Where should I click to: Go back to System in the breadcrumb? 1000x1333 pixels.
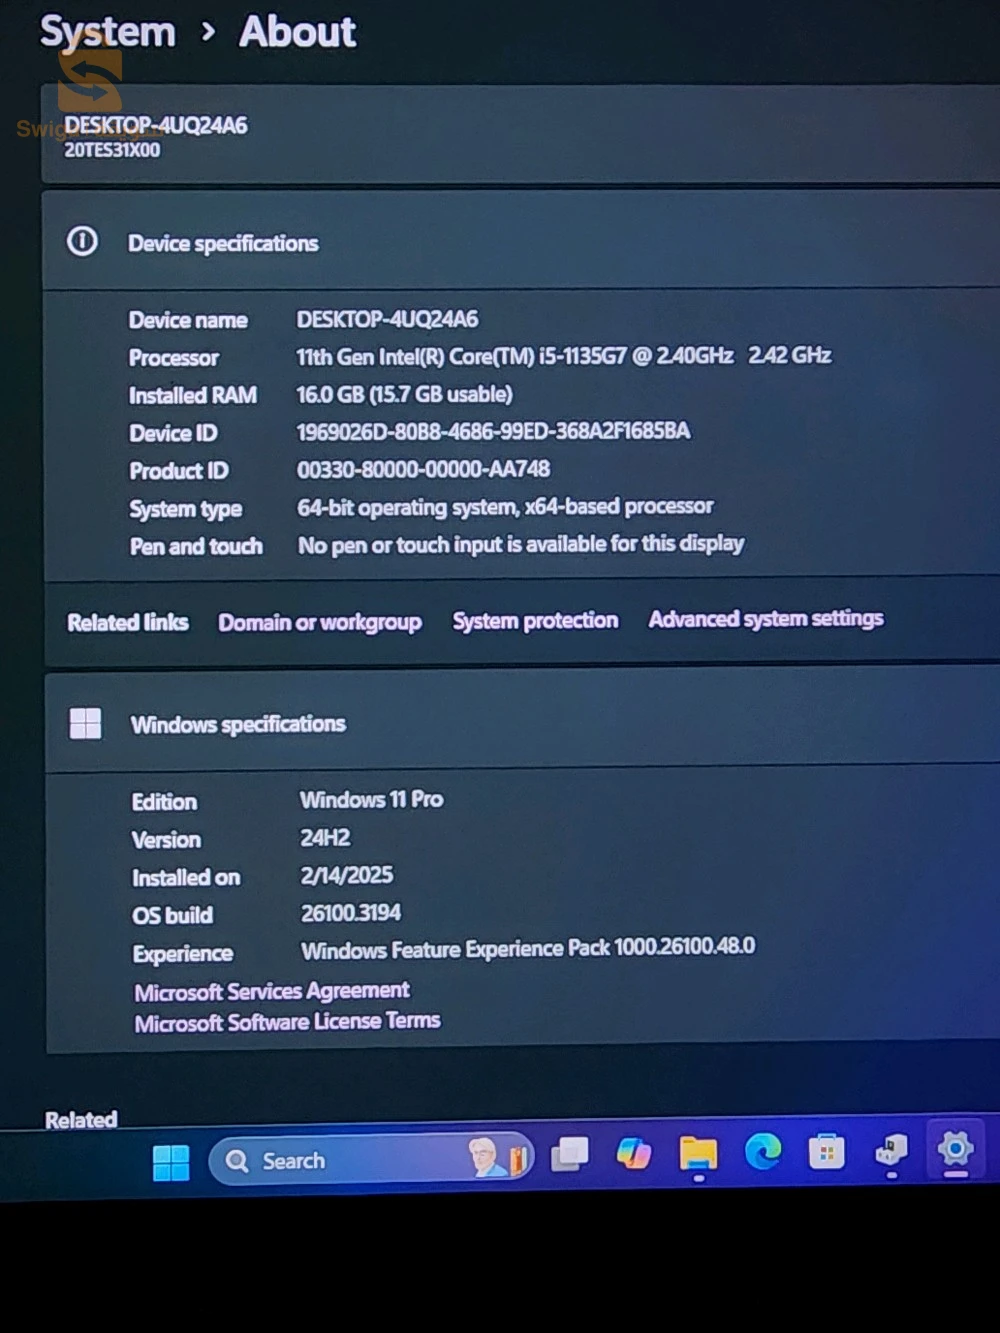(108, 32)
